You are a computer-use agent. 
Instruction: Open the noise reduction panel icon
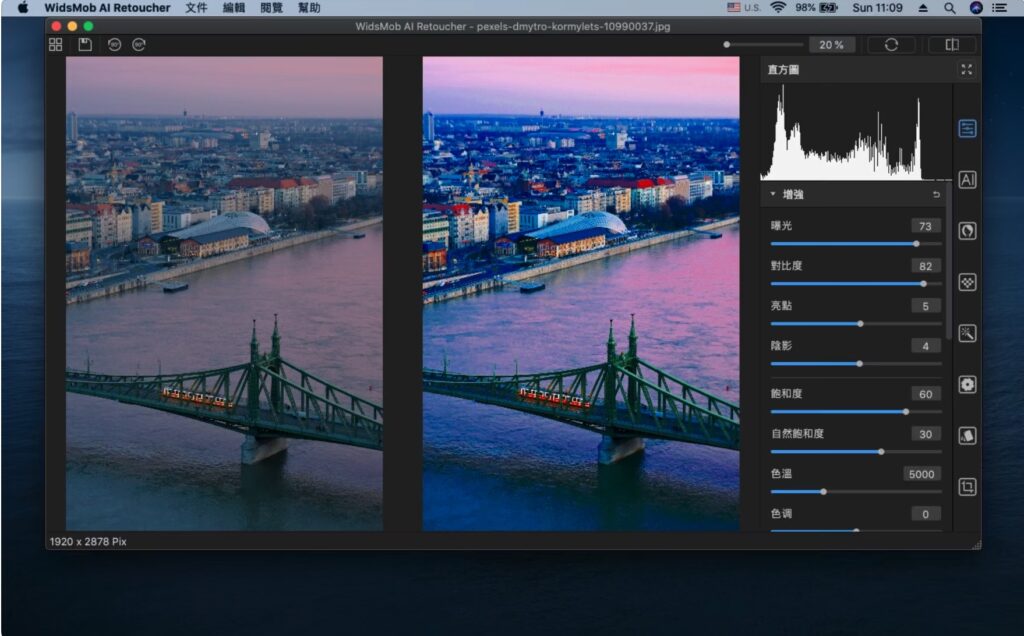(966, 282)
